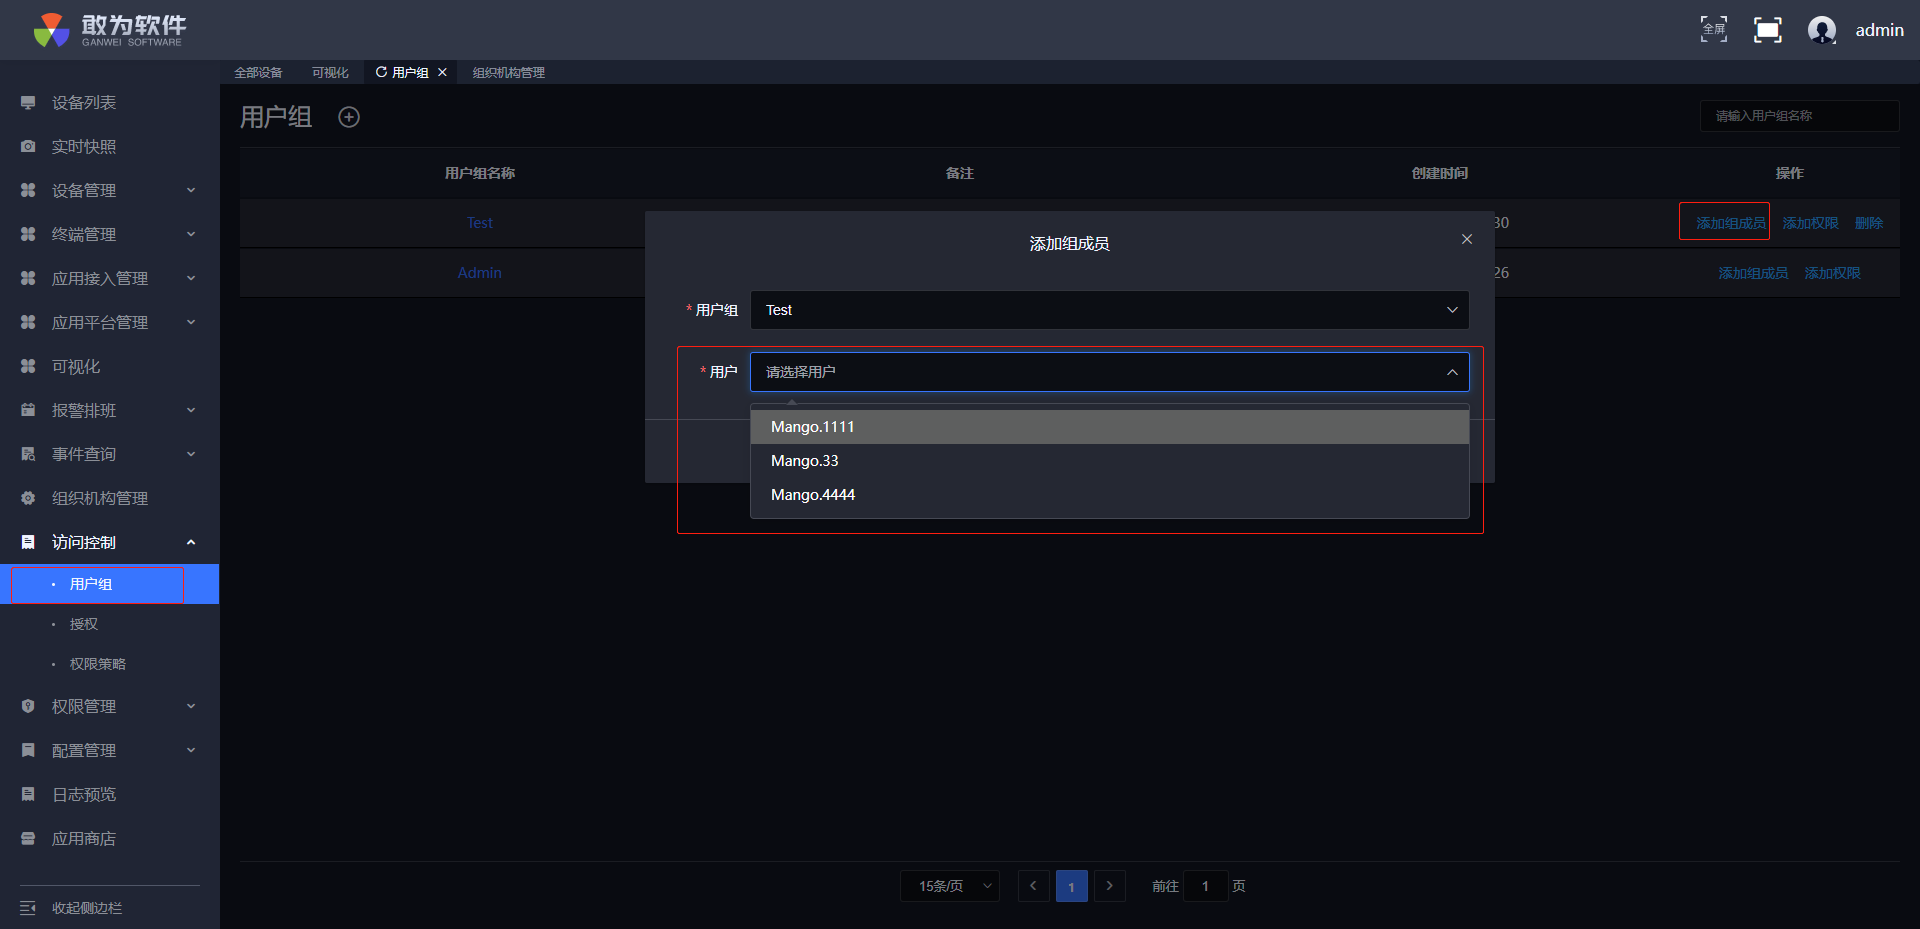
Task: Open the Test user group link
Action: pos(480,223)
